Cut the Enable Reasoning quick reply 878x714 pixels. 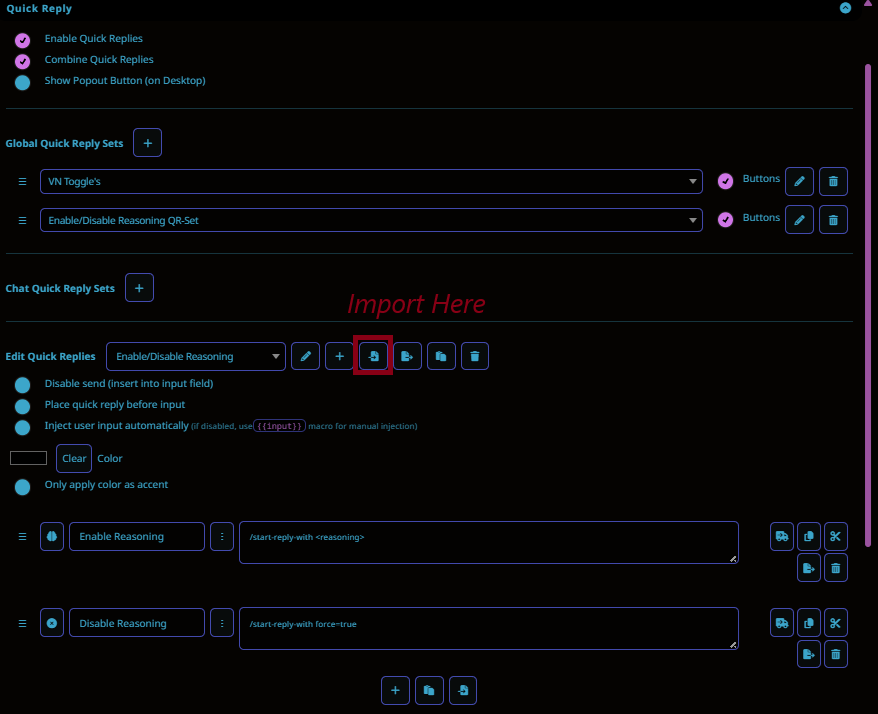836,537
